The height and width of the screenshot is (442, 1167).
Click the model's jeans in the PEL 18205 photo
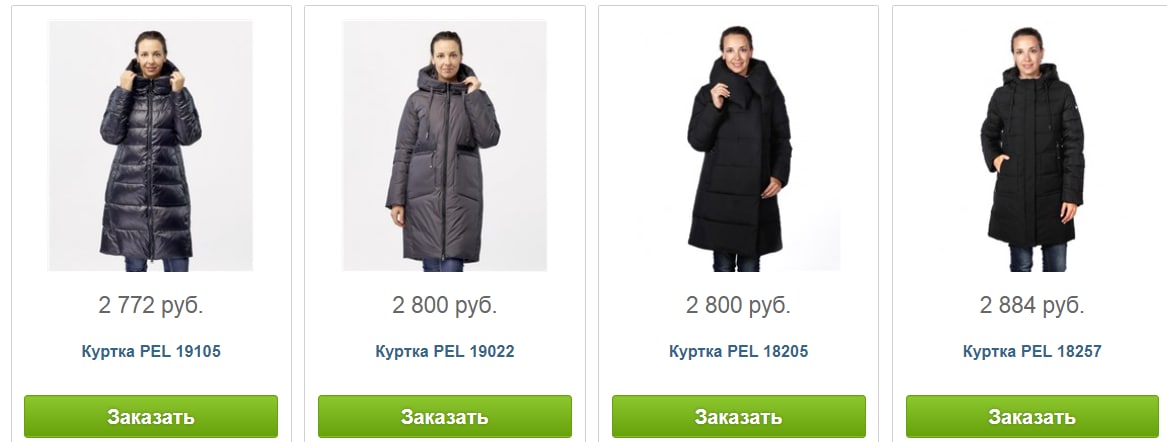pos(736,262)
